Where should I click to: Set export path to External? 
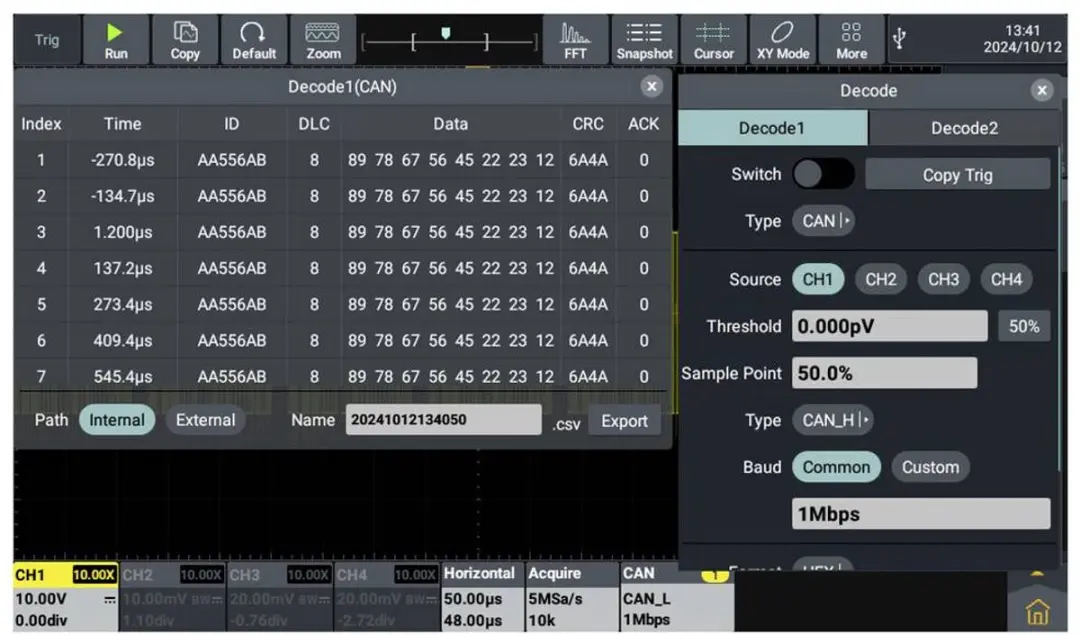click(205, 420)
